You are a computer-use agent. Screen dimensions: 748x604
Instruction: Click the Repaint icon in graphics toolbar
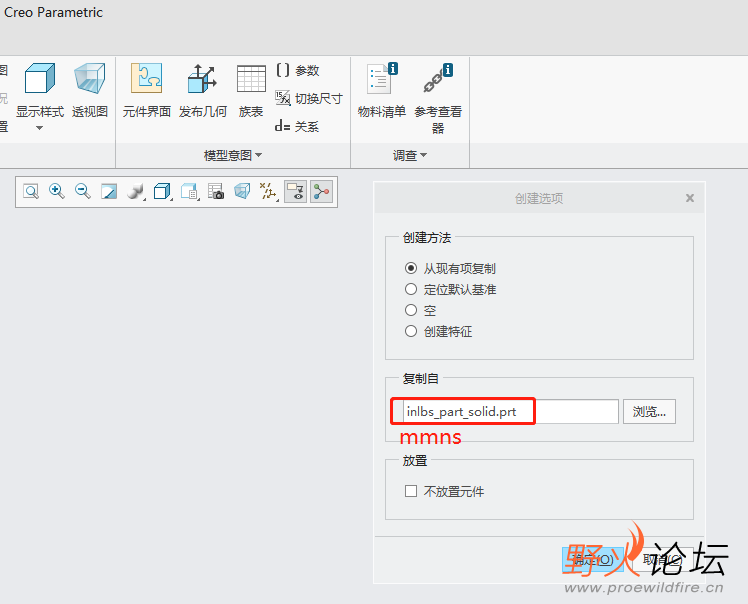(x=109, y=192)
